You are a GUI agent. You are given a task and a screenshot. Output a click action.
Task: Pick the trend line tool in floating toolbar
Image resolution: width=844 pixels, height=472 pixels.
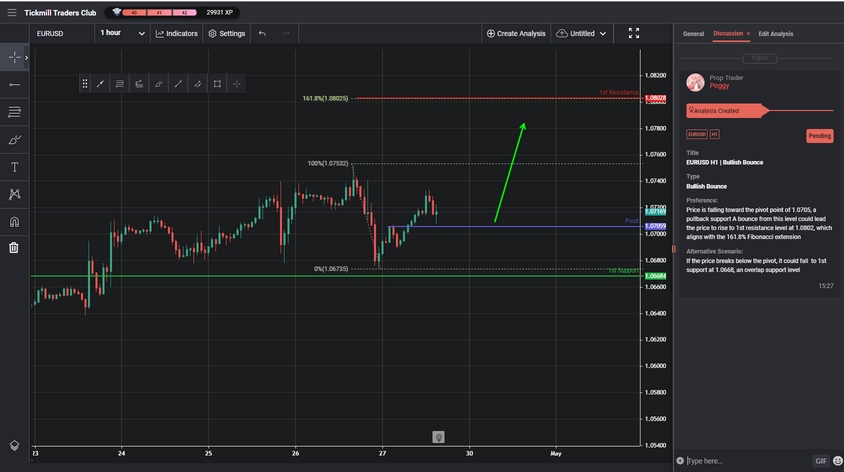click(100, 84)
